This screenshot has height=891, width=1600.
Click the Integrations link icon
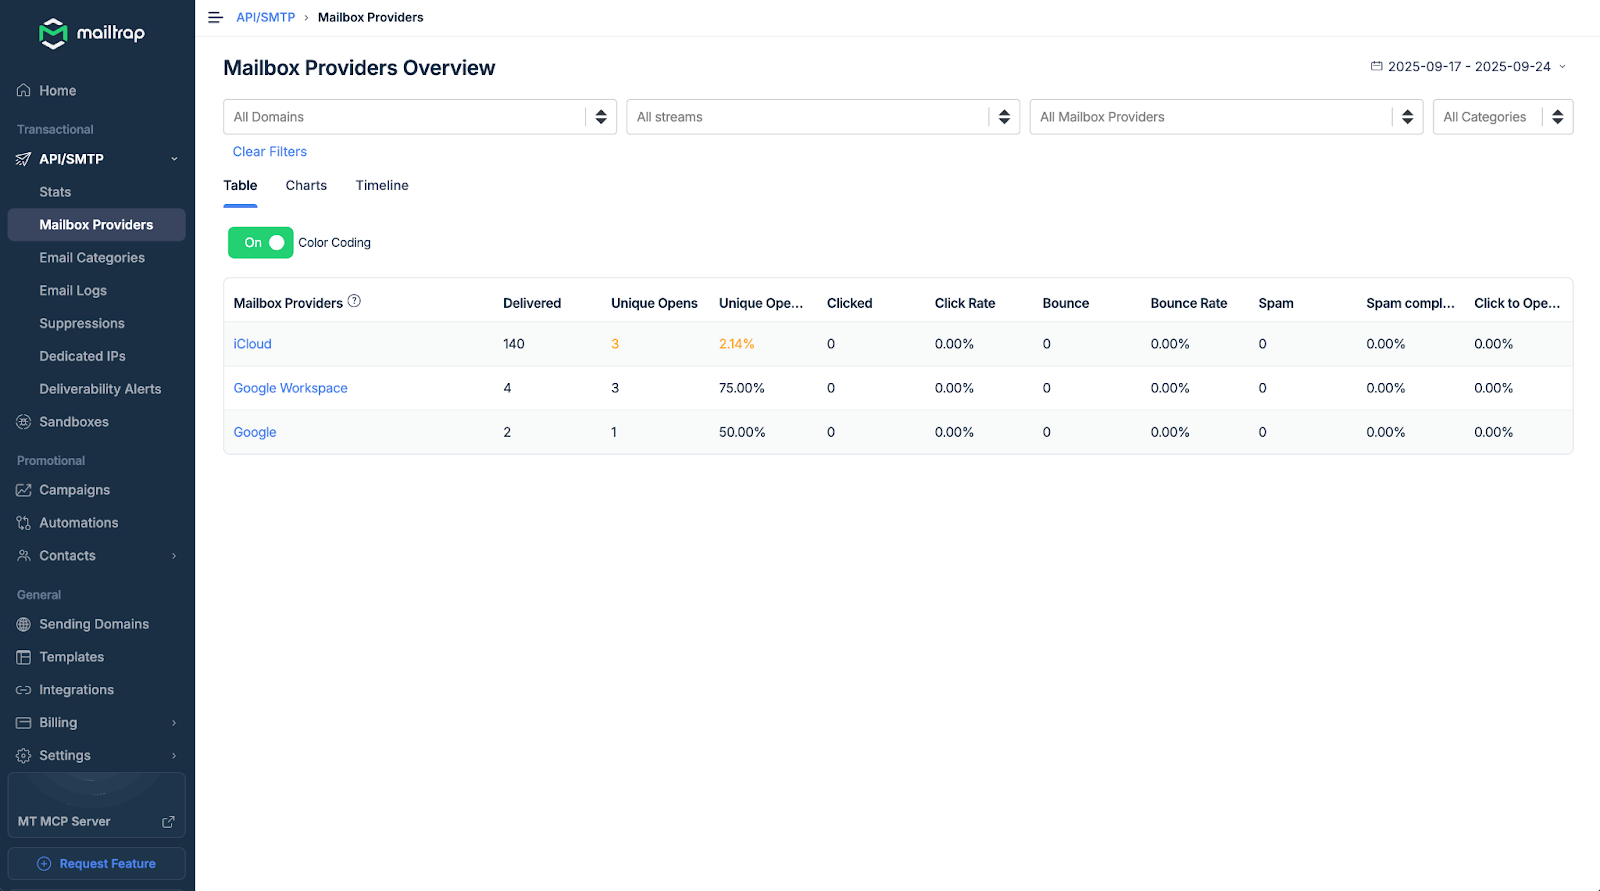coord(24,690)
